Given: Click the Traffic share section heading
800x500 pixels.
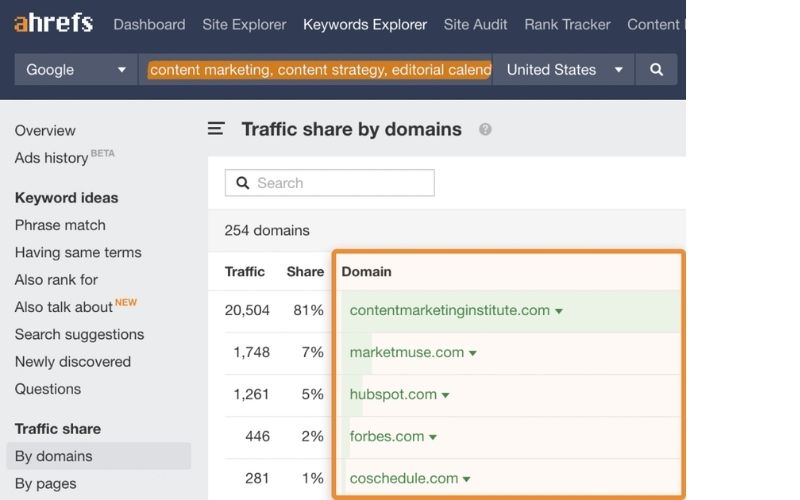Looking at the screenshot, I should tap(58, 429).
